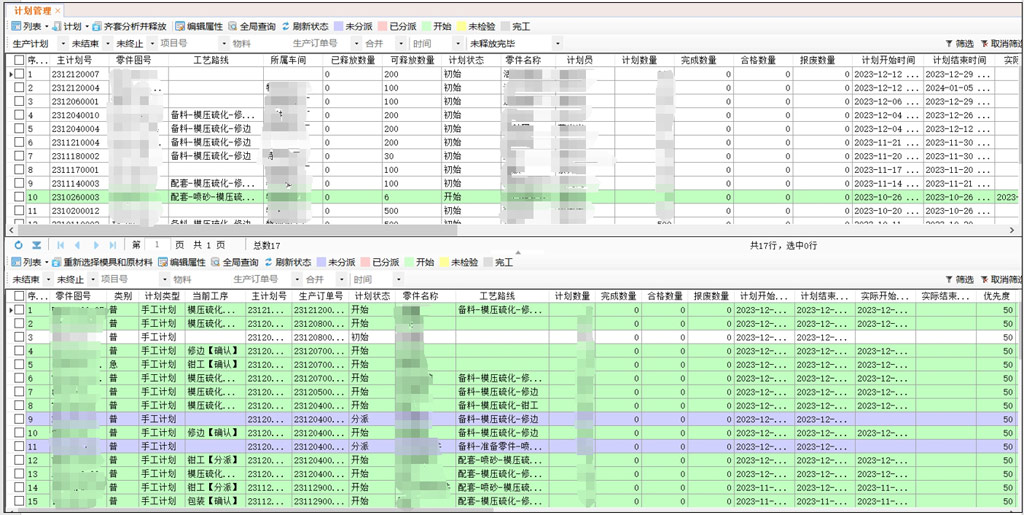Switch to the 计划管理 tab
Image resolution: width=1024 pixels, height=515 pixels.
(x=32, y=8)
